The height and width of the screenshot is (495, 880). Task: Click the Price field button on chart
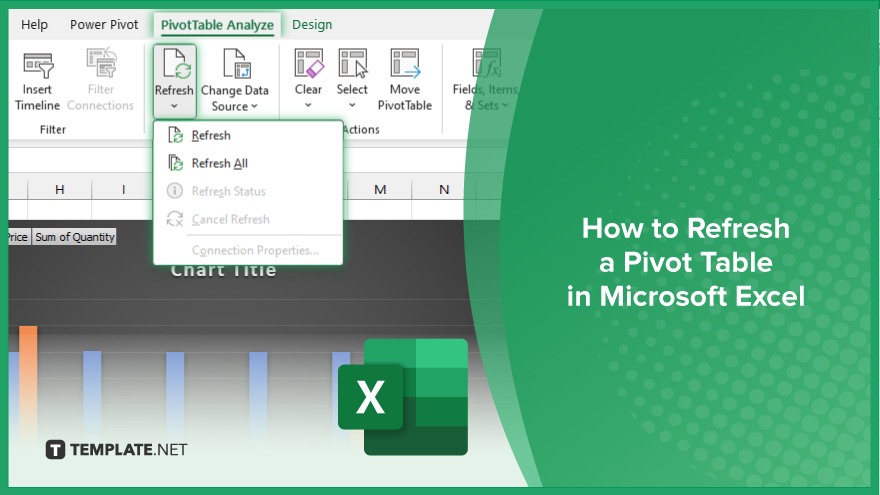click(19, 237)
